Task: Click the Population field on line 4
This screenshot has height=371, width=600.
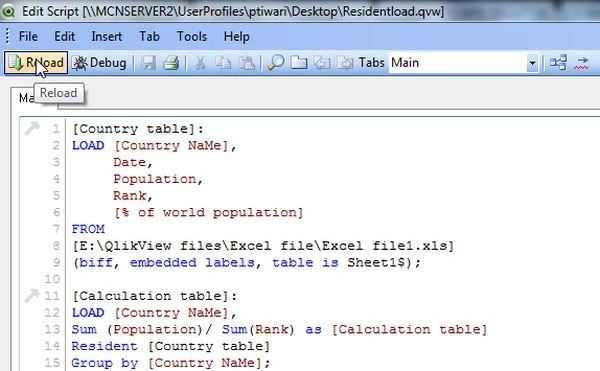Action: (x=155, y=179)
